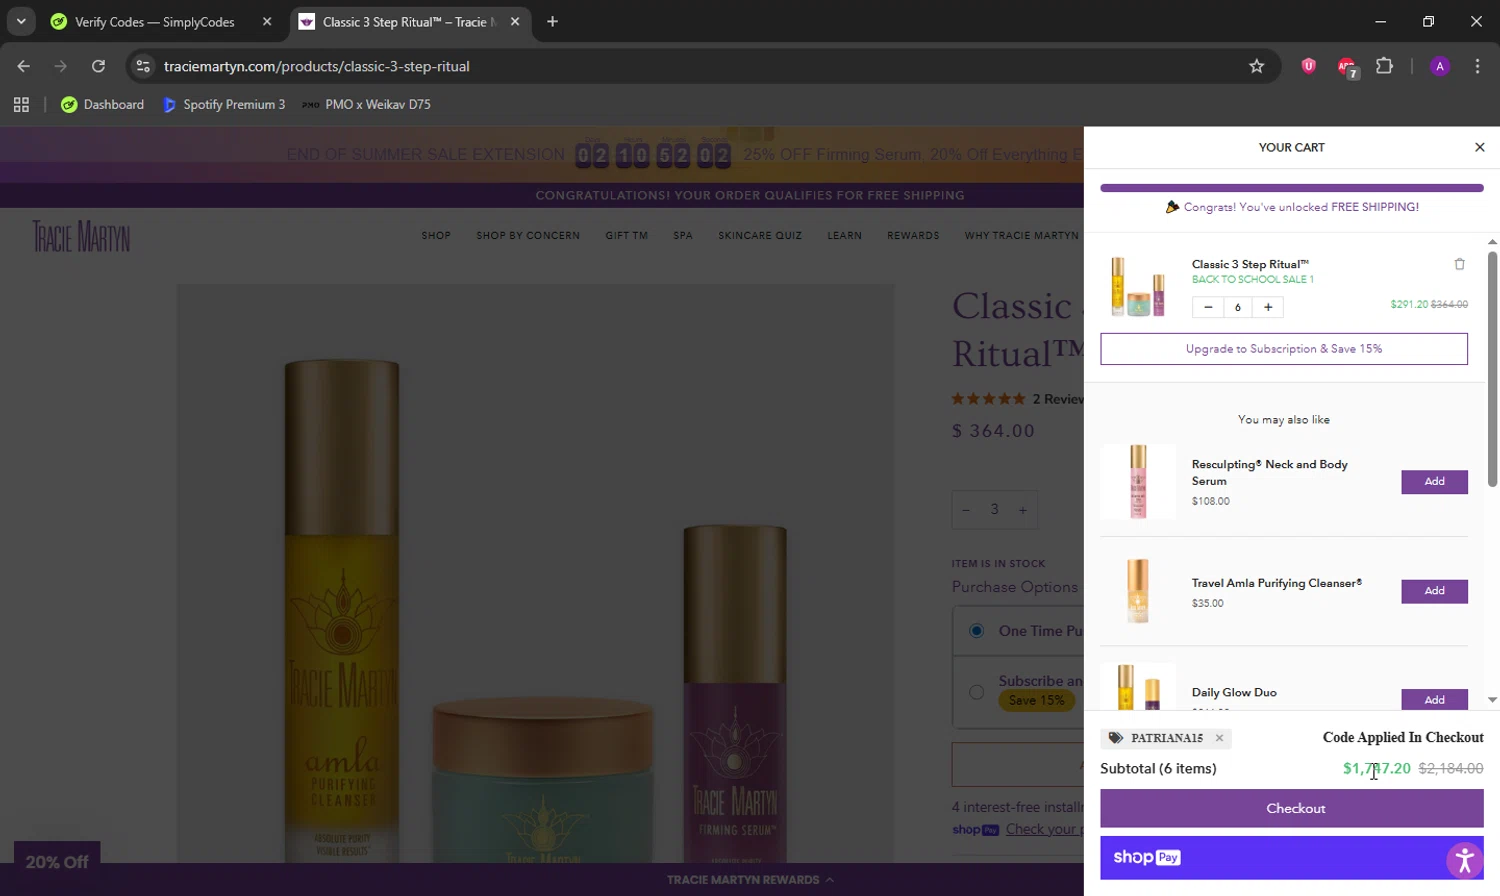Bookmark this page with the star icon

click(x=1257, y=66)
